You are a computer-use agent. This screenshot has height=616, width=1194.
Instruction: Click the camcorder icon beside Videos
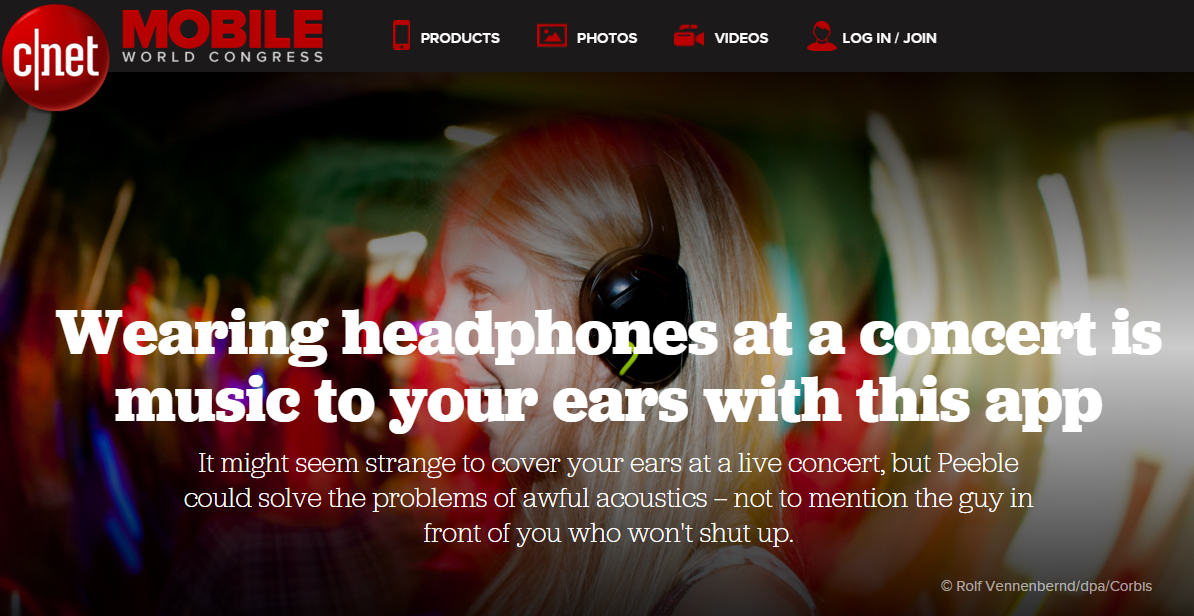(689, 36)
